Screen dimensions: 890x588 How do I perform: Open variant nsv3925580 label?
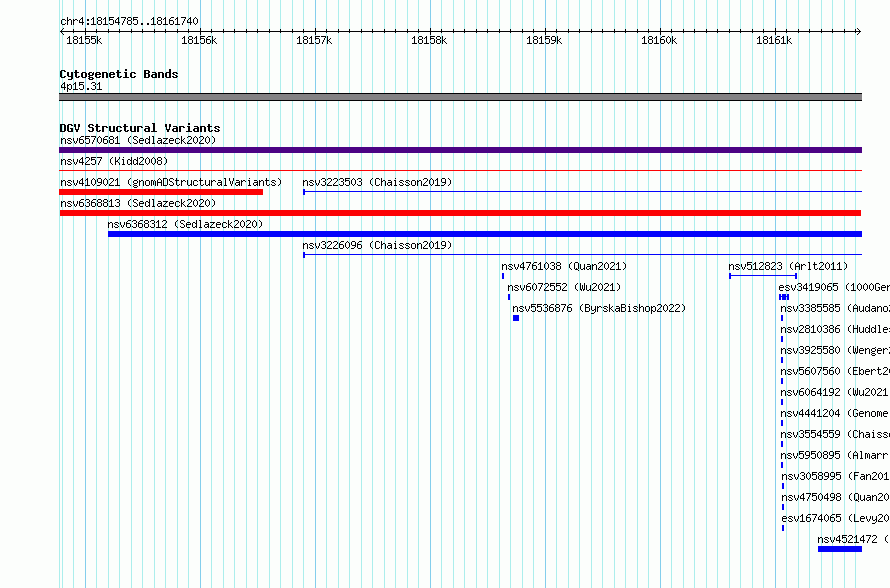click(835, 350)
